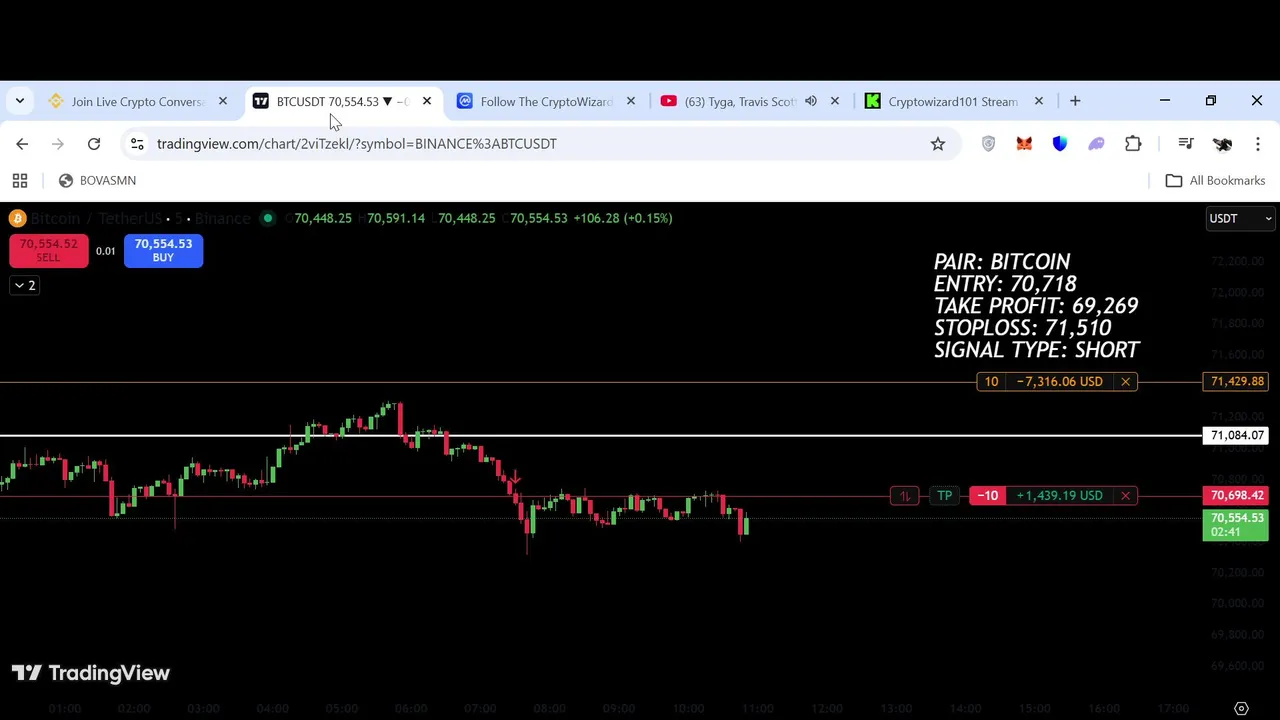
Task: Open the All Bookmarks folder
Action: click(x=1215, y=181)
